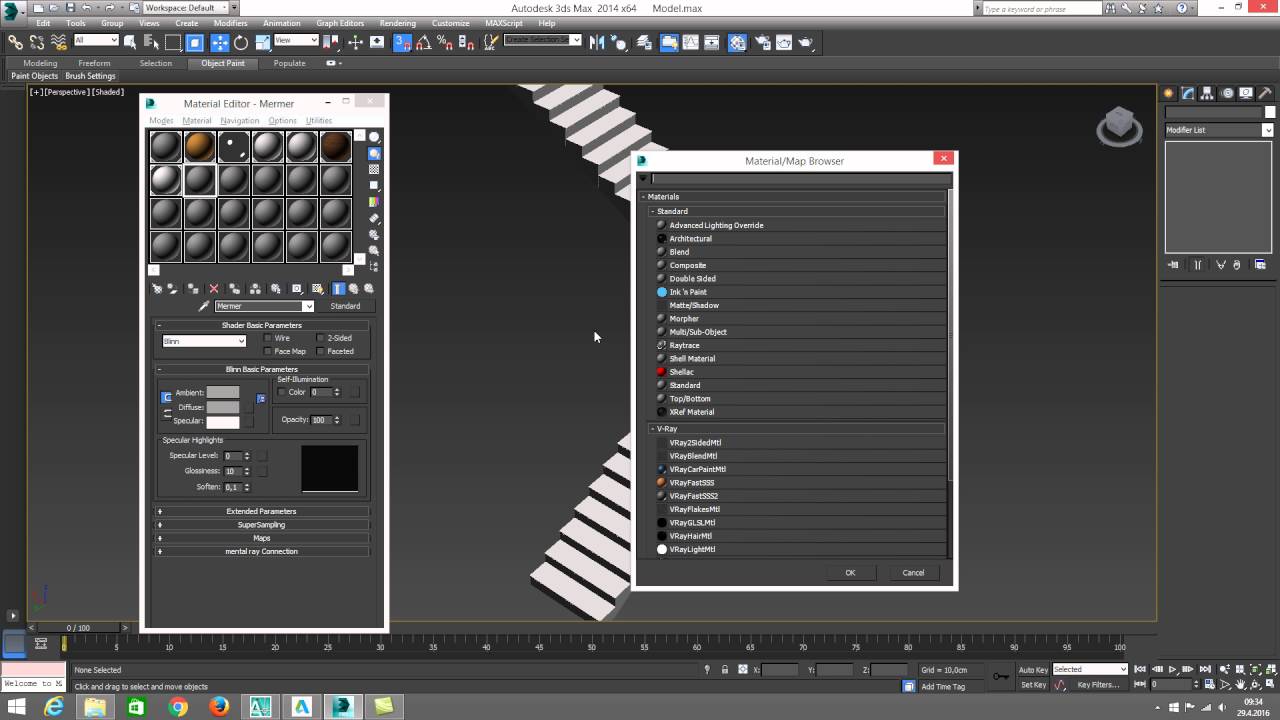Click Go to Parent icon
The image size is (1280, 720).
353,289
